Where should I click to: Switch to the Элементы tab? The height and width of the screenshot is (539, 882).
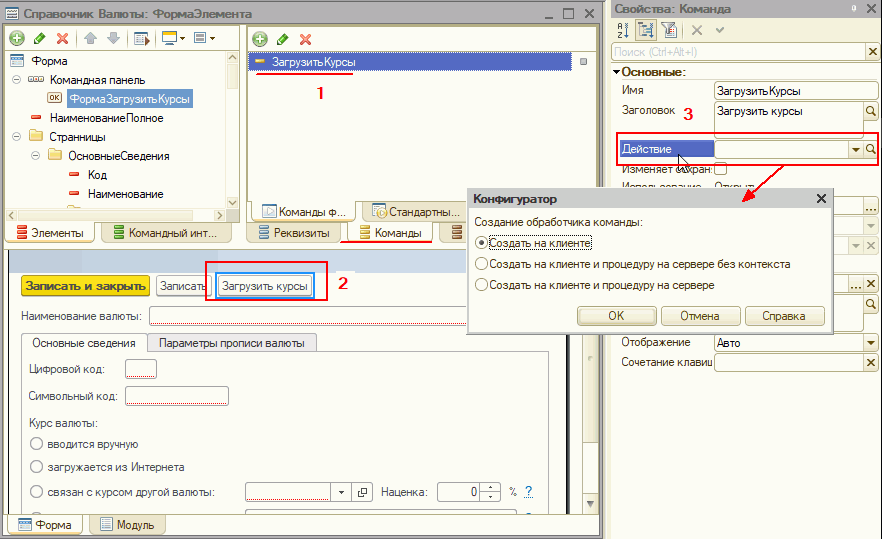(50, 232)
